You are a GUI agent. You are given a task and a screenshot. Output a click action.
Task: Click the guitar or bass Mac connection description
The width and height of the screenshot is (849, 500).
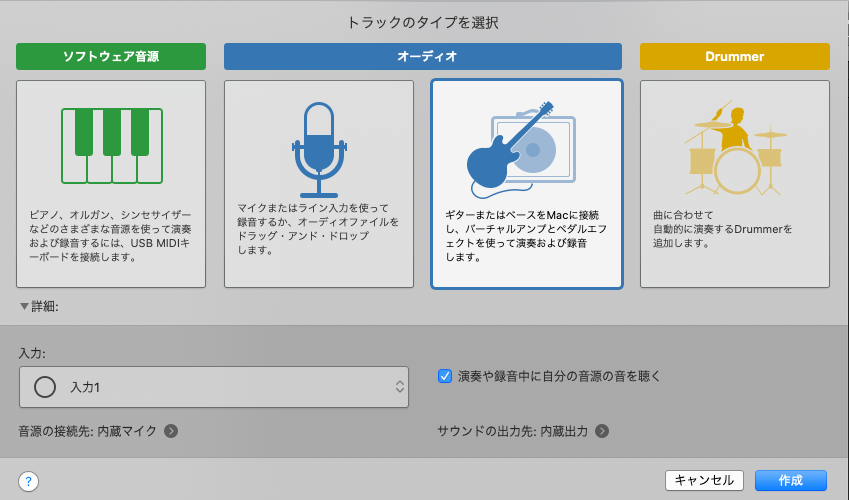click(526, 236)
